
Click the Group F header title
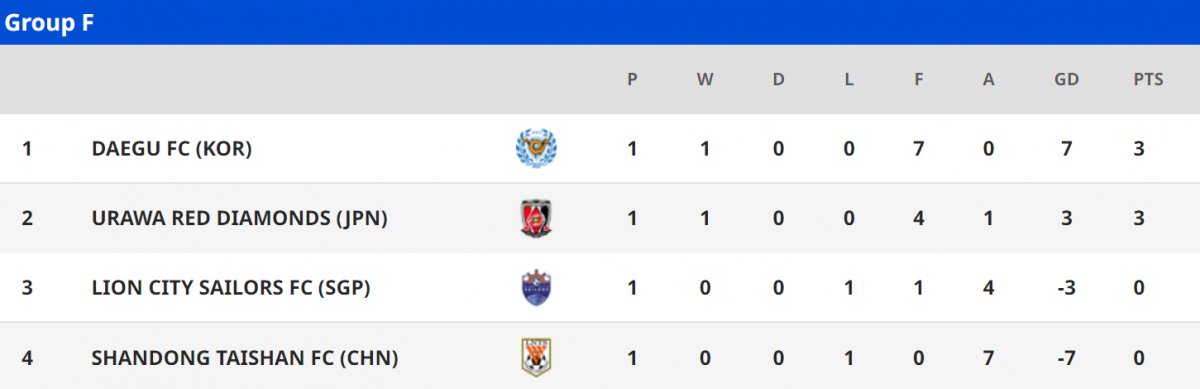click(50, 23)
